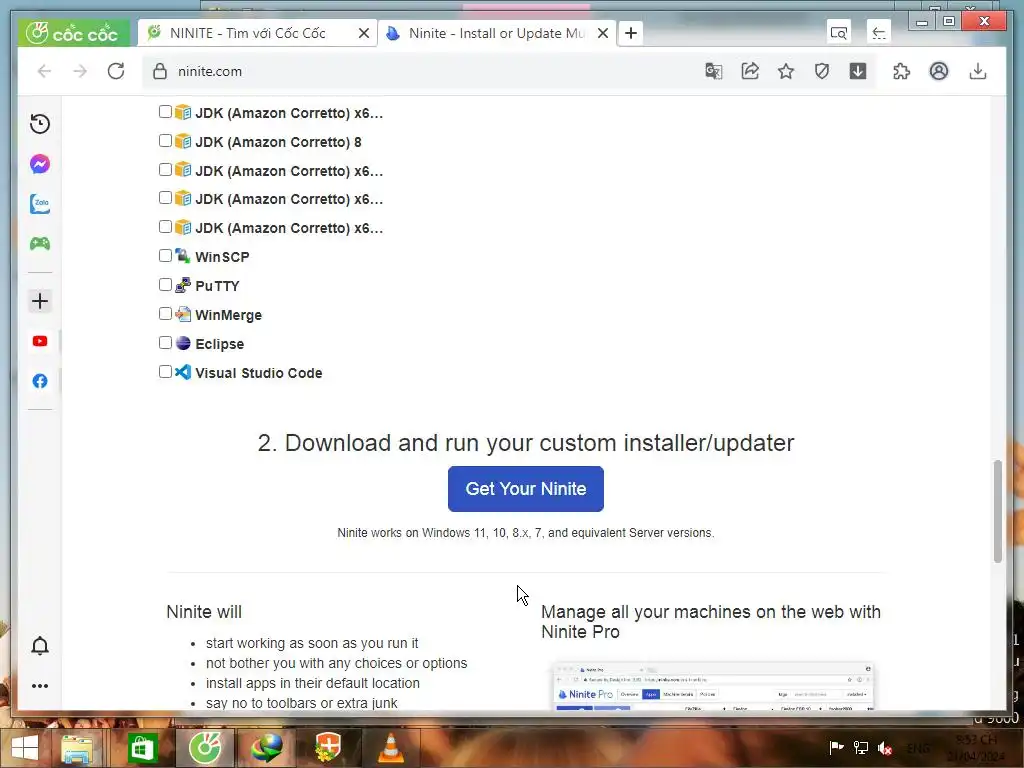
Task: Reload the ninite.com page
Action: 116,71
